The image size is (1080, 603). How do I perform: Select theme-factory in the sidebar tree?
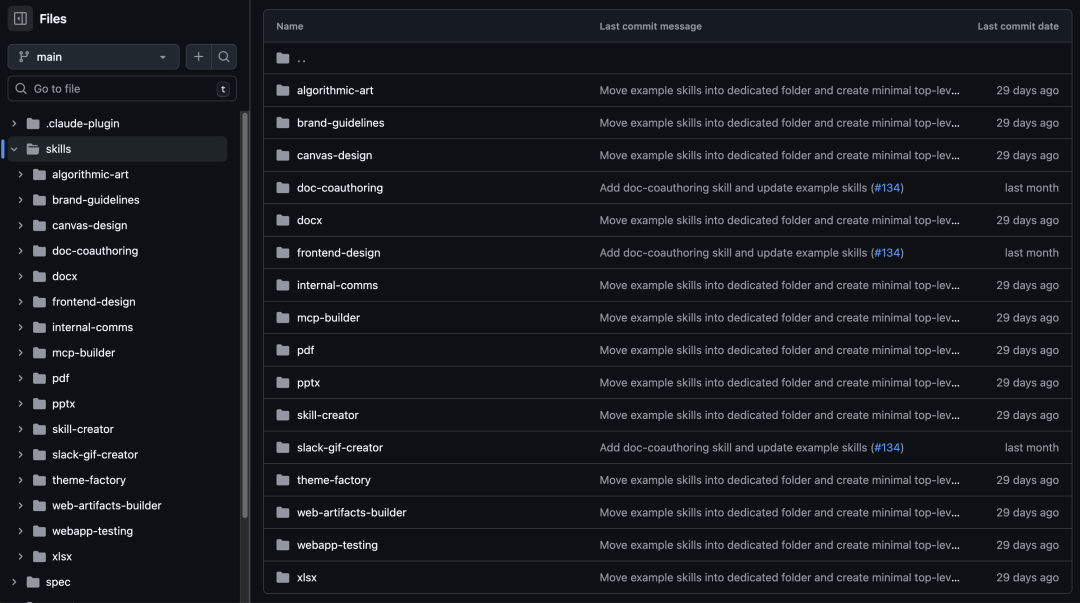[x=89, y=480]
